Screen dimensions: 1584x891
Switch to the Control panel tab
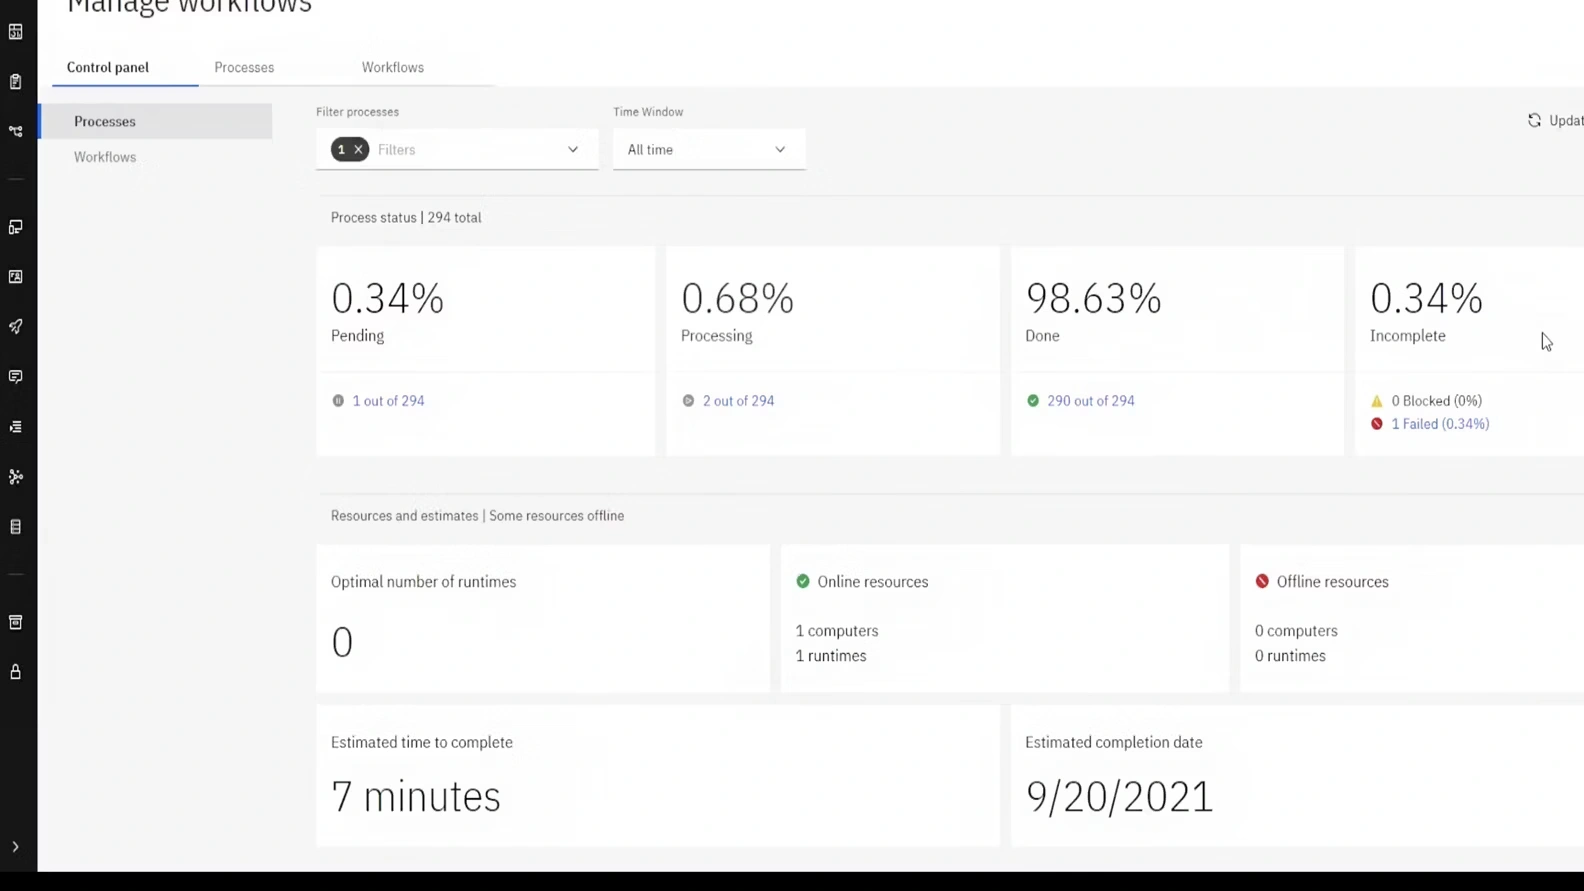108,67
